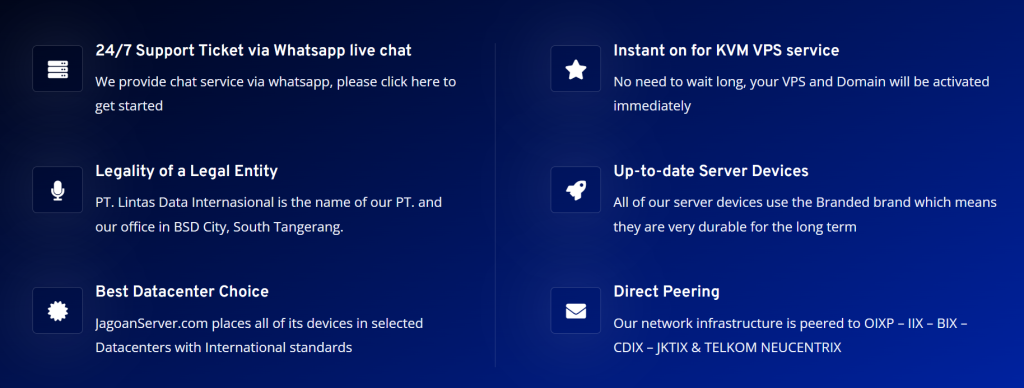Select the Instant on for KVM VPS heading
This screenshot has height=388, width=1024.
point(726,50)
